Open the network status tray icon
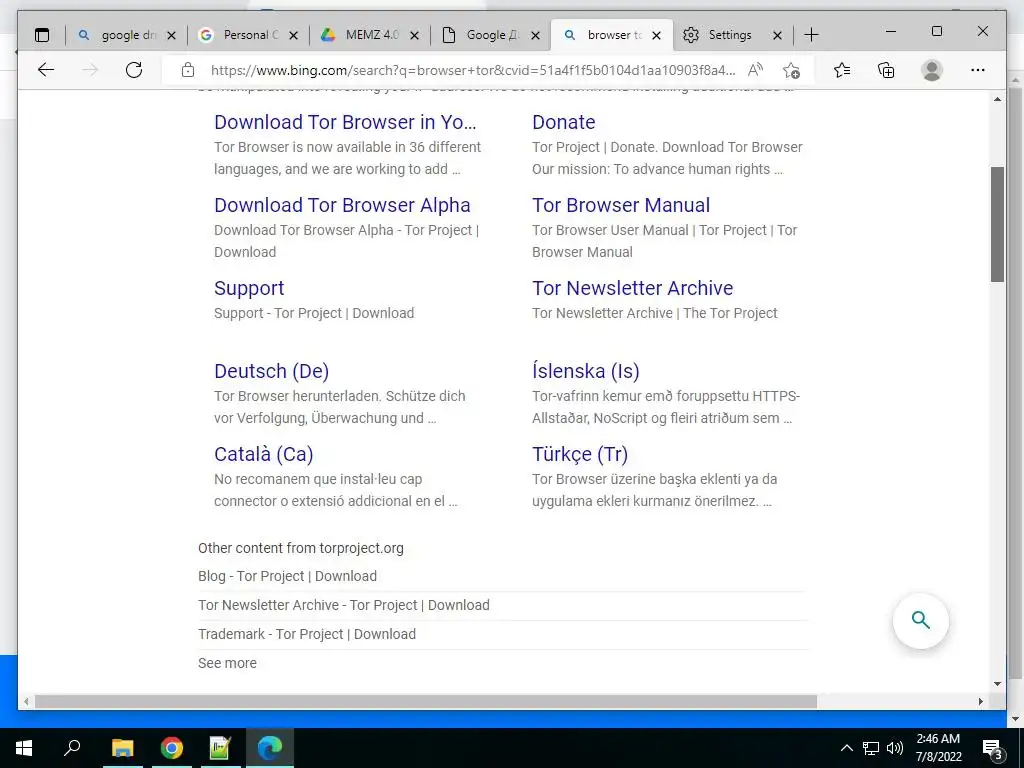Viewport: 1024px width, 768px height. (871, 748)
